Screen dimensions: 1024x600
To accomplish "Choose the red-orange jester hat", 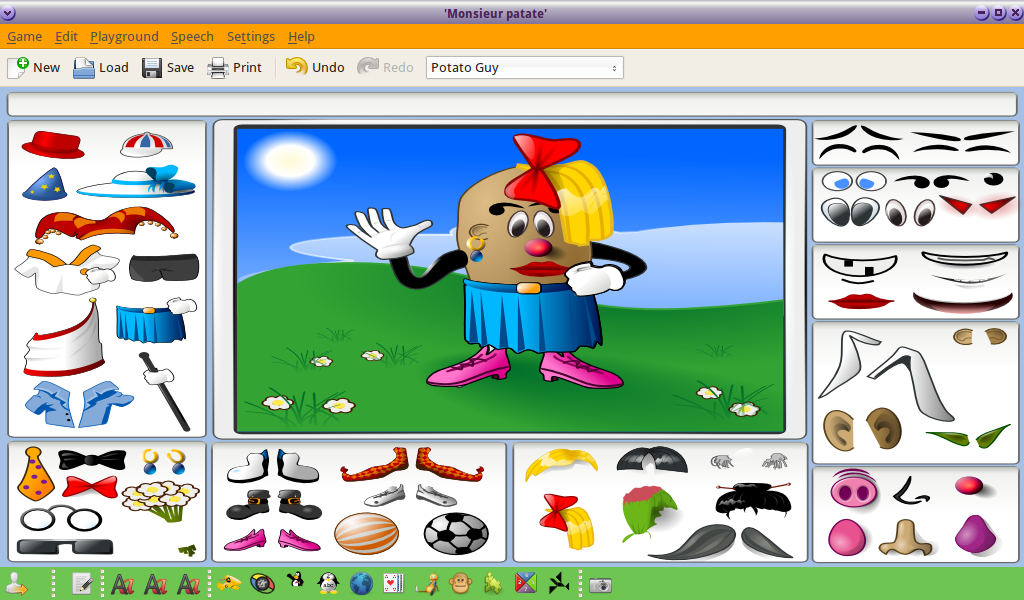I will (106, 225).
